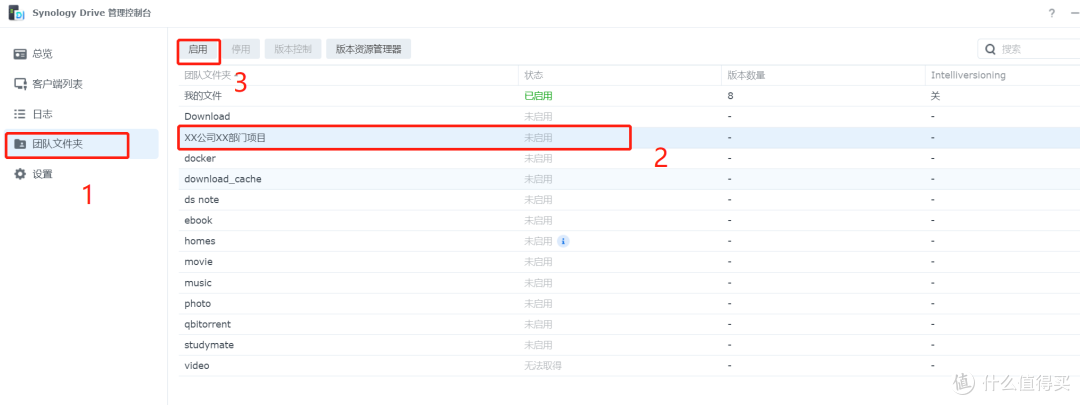
Task: Click the 版本控制 button
Action: click(x=293, y=49)
